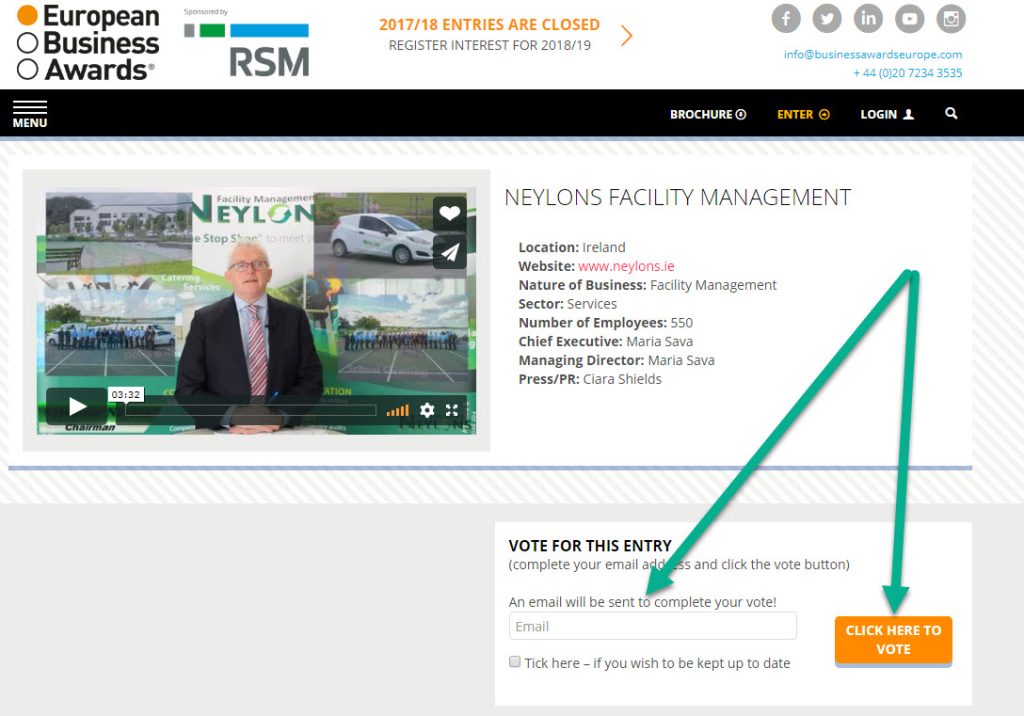Enter fullscreen video mode
The height and width of the screenshot is (716, 1024).
[x=452, y=410]
